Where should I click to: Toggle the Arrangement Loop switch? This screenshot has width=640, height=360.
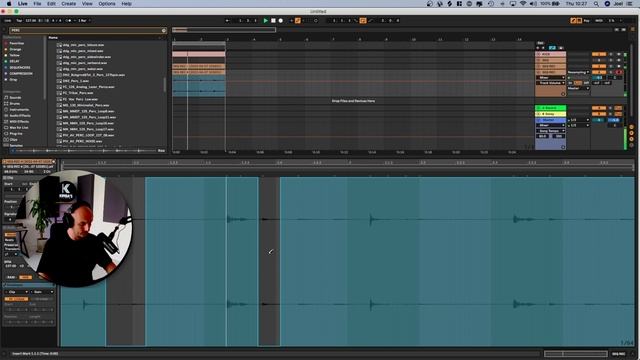(362, 20)
